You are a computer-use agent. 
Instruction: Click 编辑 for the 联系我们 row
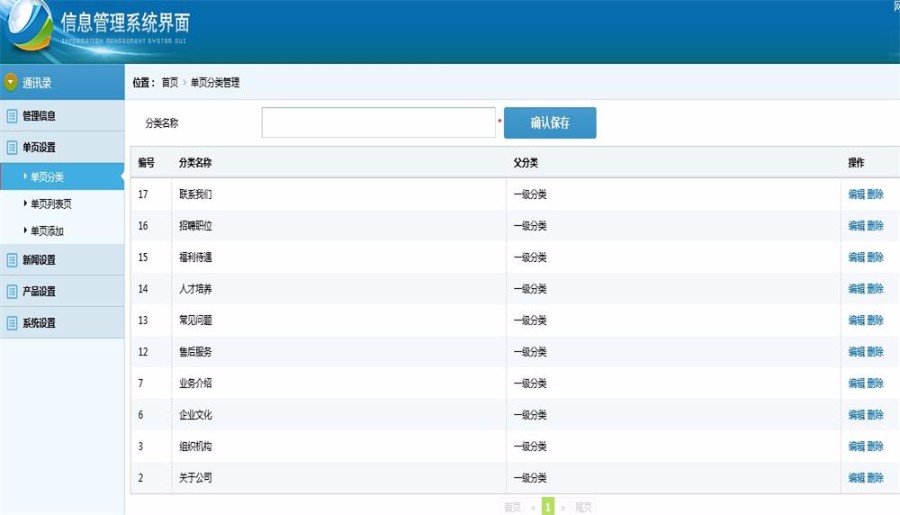(856, 195)
